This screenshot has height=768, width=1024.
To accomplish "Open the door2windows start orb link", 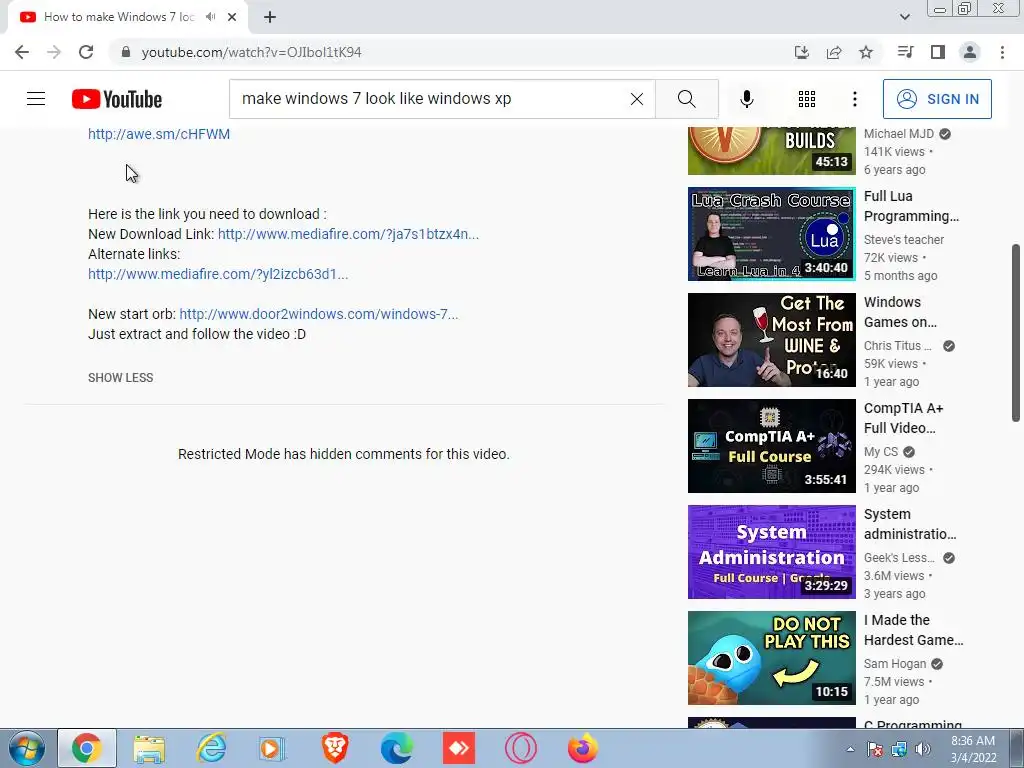I will tap(319, 314).
